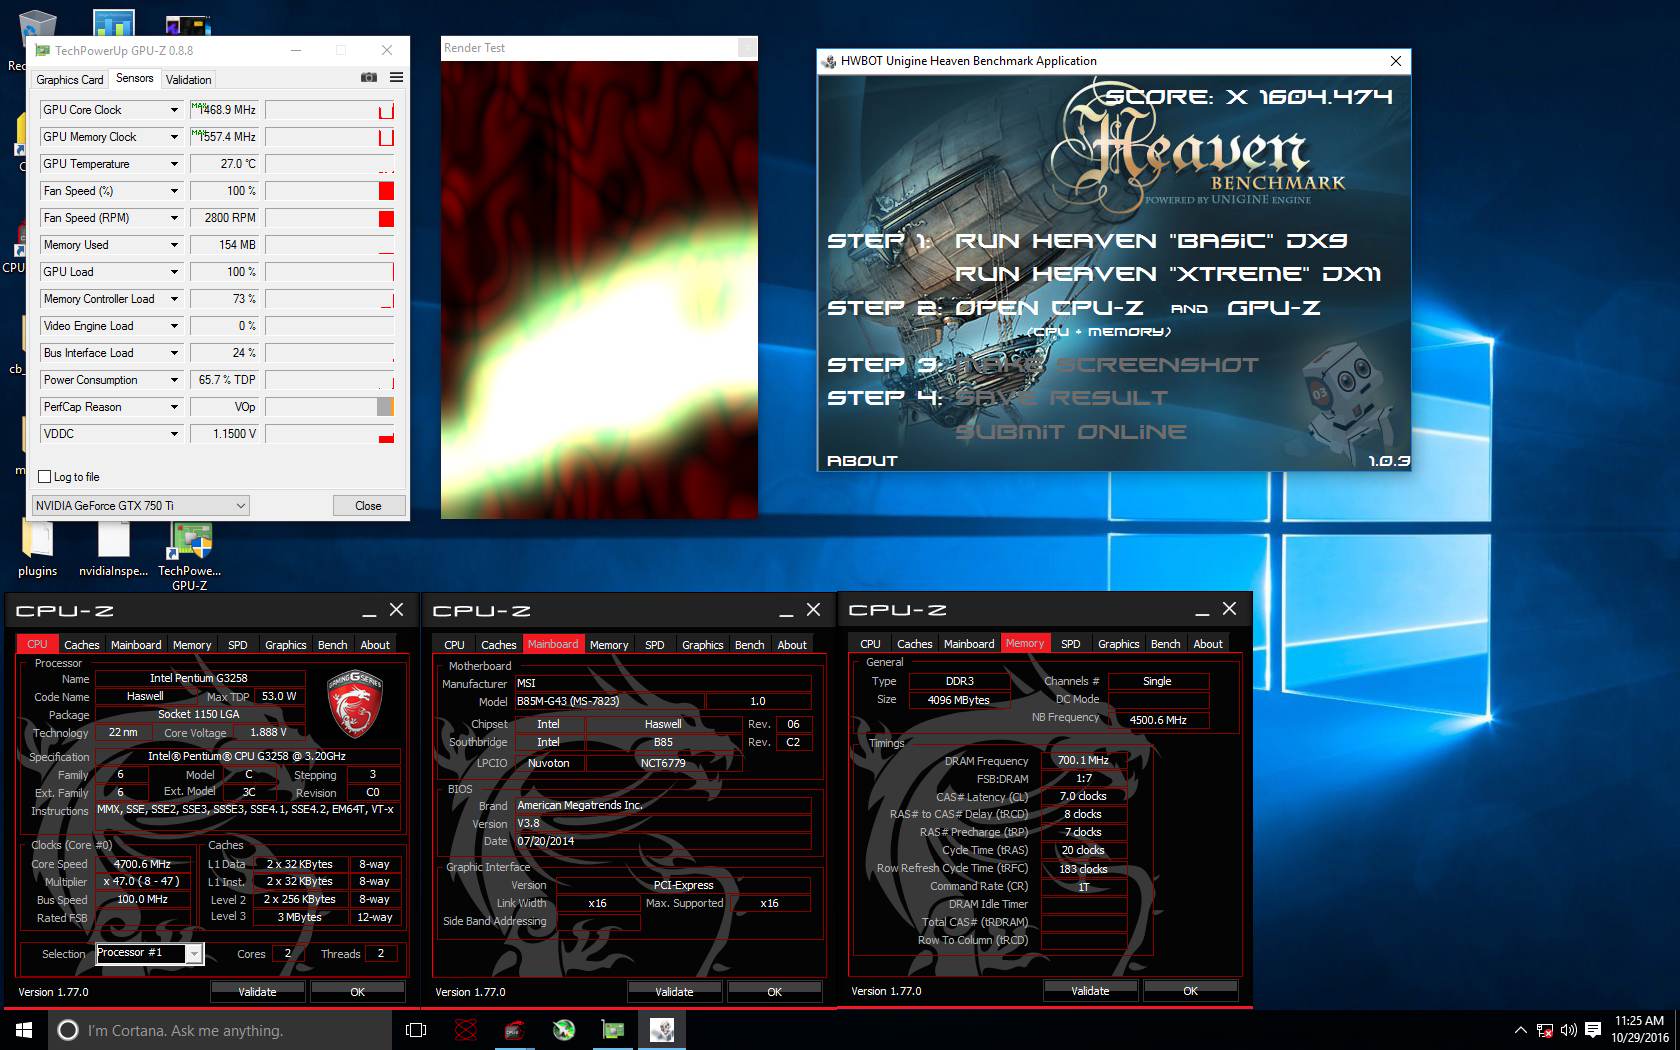Viewport: 1680px width, 1050px height.
Task: Click the red atom taskbar icon
Action: [x=466, y=1030]
